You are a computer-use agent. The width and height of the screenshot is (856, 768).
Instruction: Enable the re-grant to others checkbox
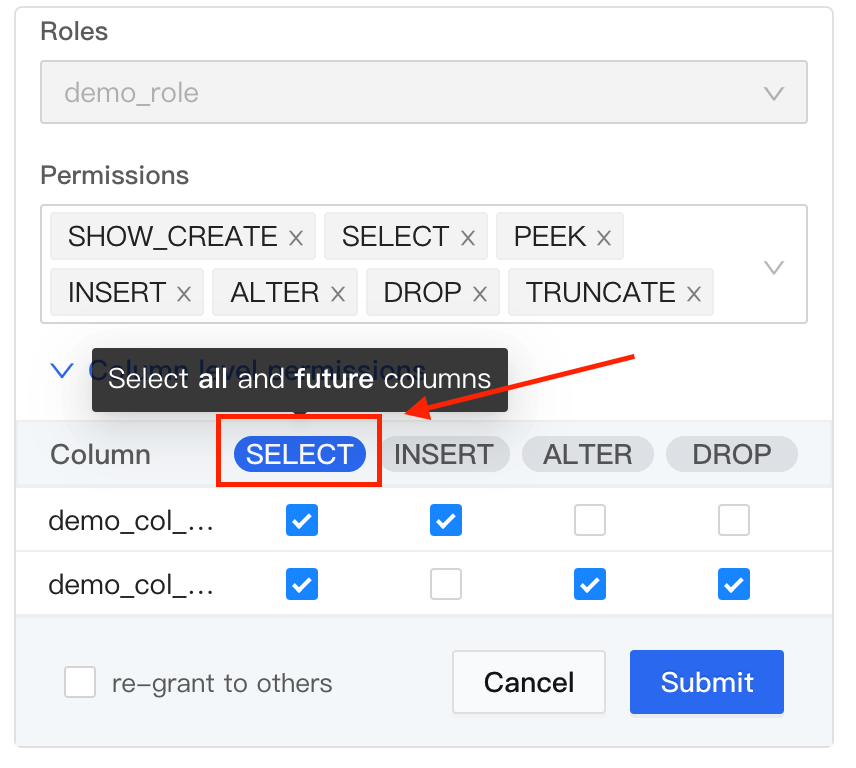point(80,683)
